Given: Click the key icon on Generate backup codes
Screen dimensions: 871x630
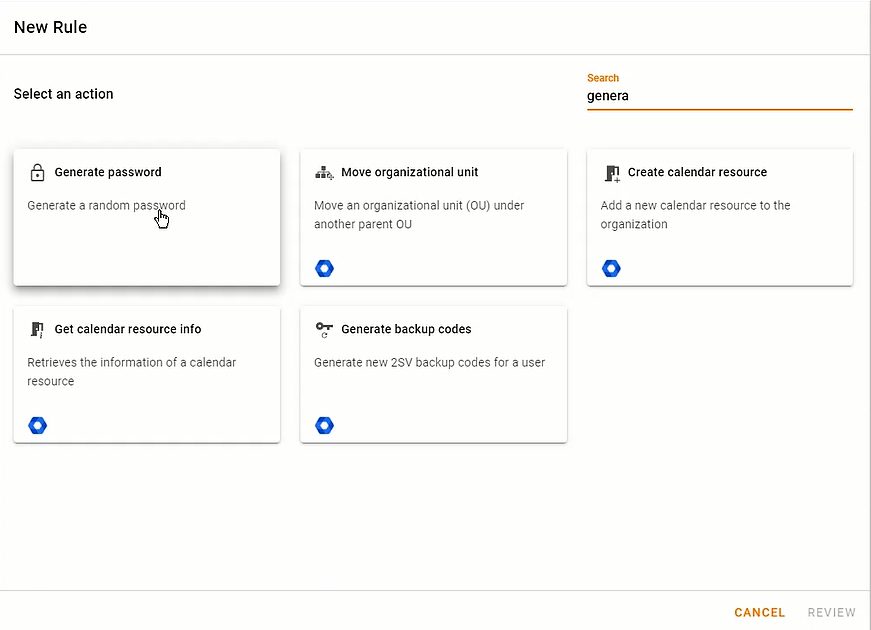Looking at the screenshot, I should (x=324, y=329).
